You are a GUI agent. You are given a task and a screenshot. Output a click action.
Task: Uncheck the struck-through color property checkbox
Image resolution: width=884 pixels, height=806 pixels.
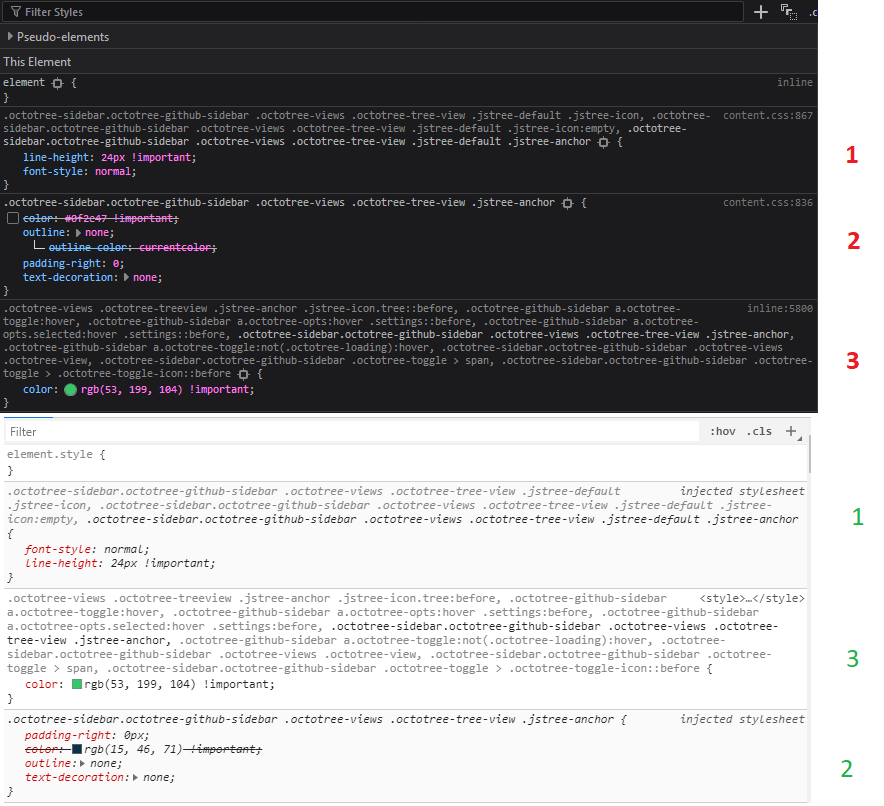13,218
